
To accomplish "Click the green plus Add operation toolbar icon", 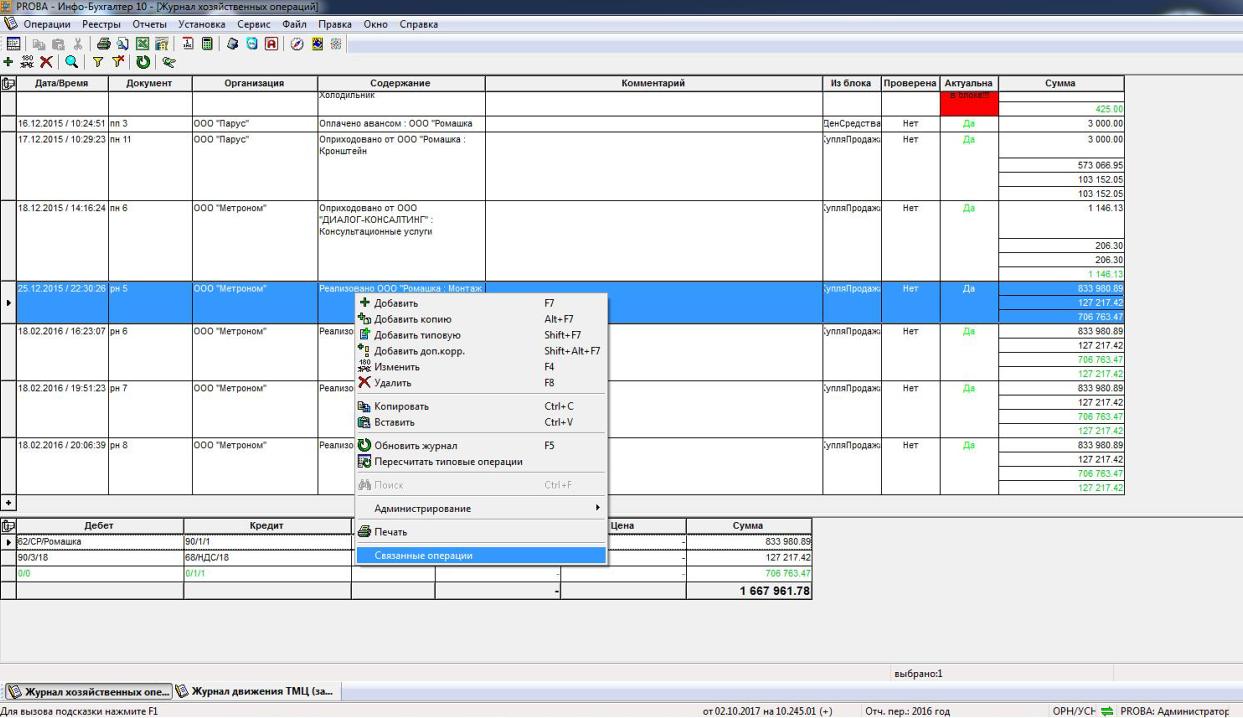I will 8,61.
